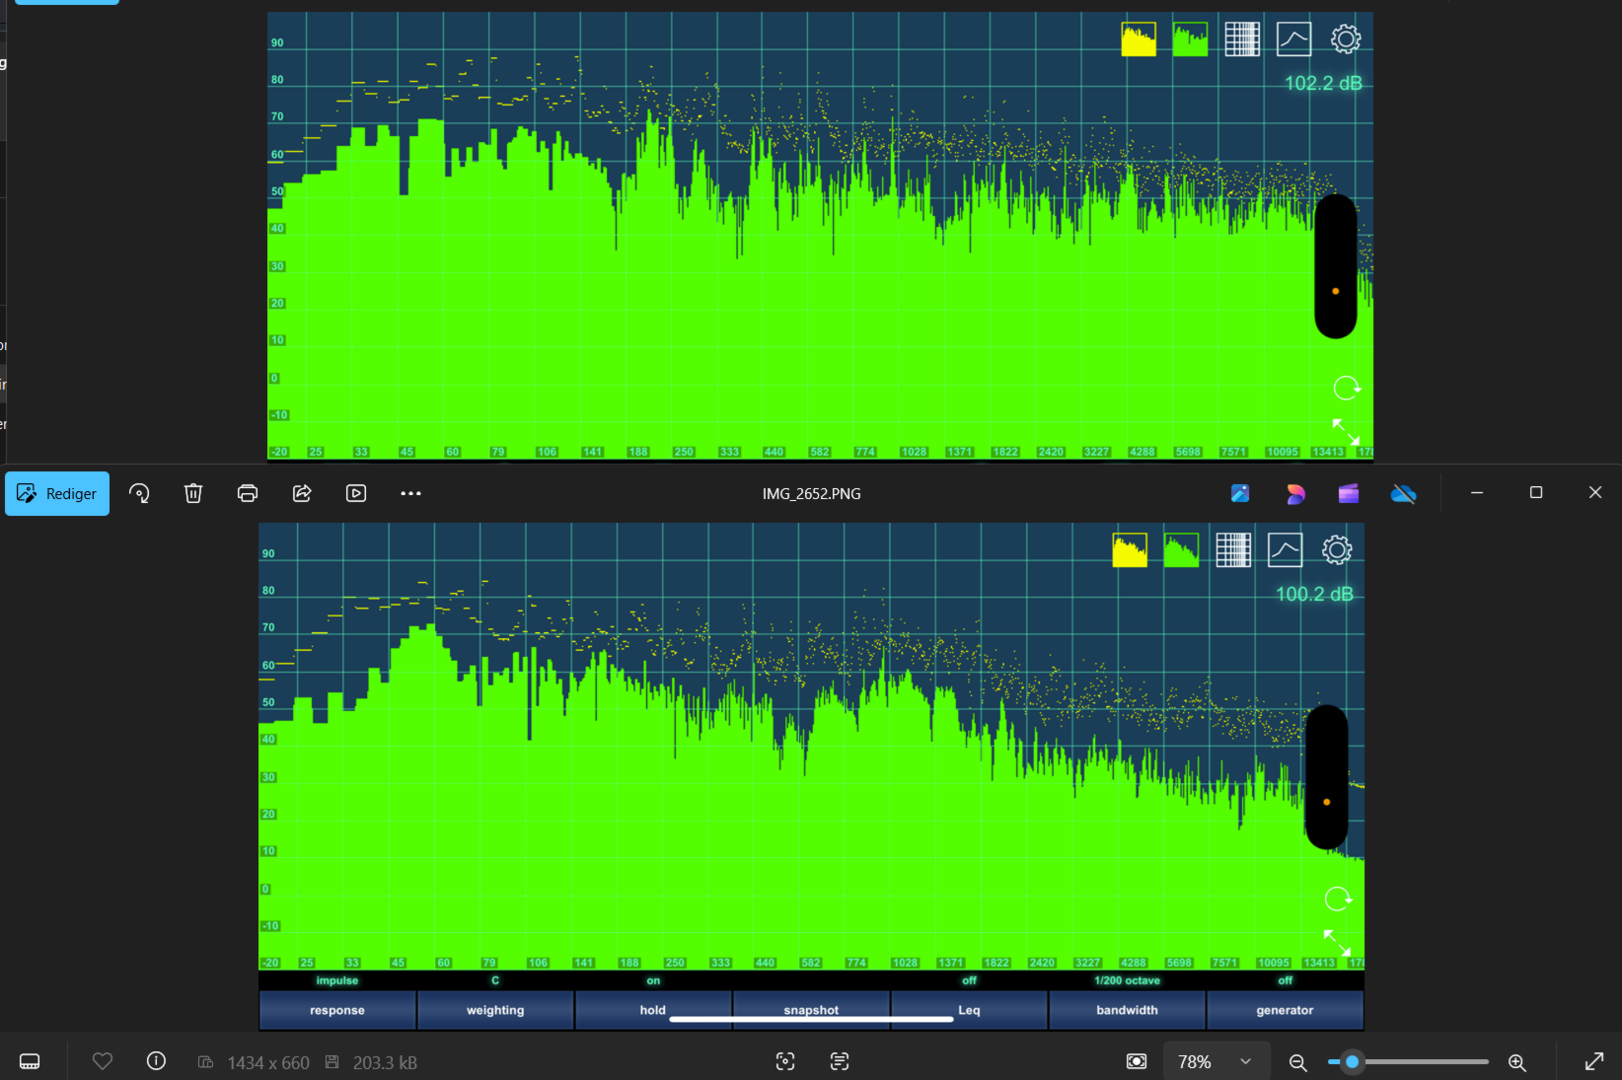Open the Photos app icon in the title bar

[1240, 493]
